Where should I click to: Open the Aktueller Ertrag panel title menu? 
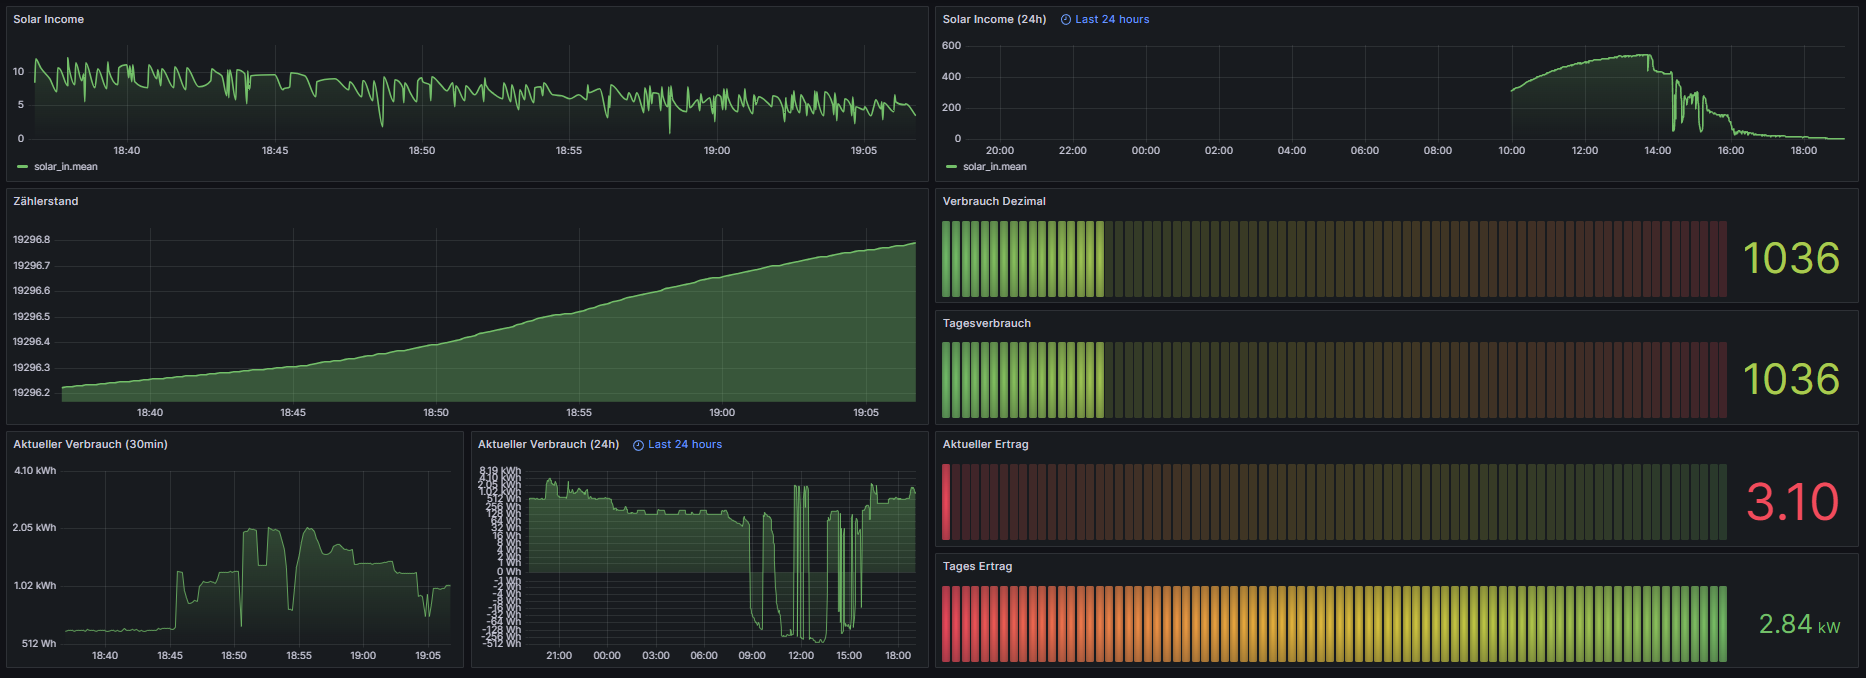tap(985, 445)
